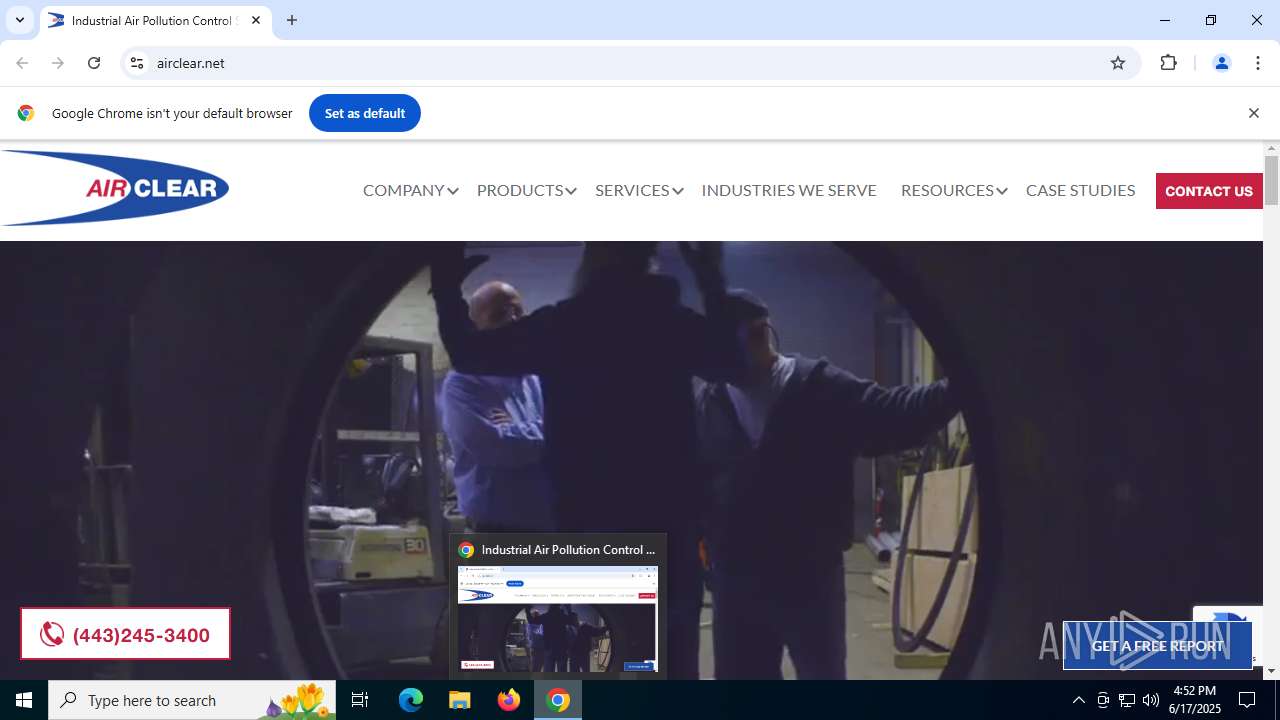Open INDUSTRIES WE SERVE page
The image size is (1280, 720).
(x=789, y=190)
